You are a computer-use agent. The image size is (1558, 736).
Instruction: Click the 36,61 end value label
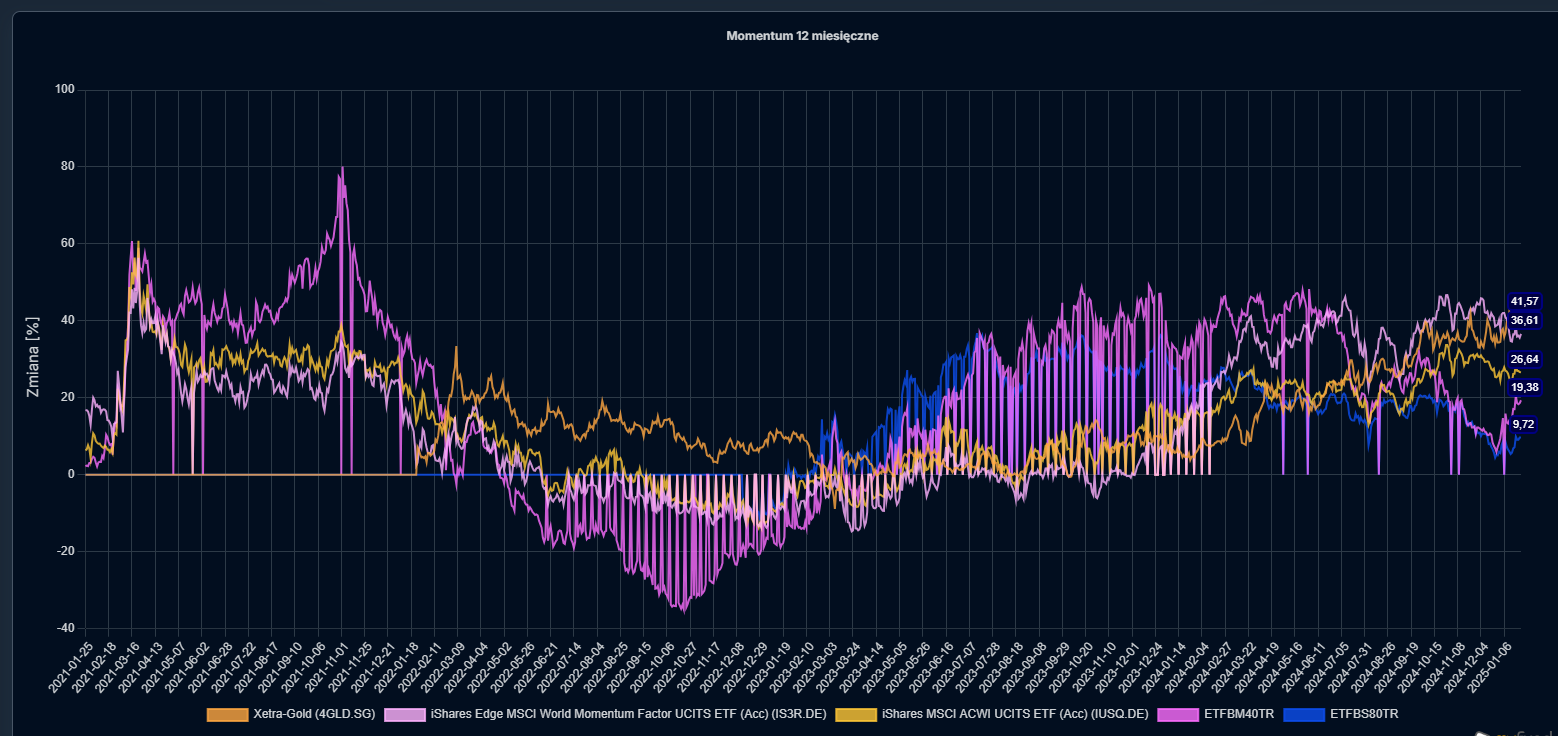[x=1524, y=320]
